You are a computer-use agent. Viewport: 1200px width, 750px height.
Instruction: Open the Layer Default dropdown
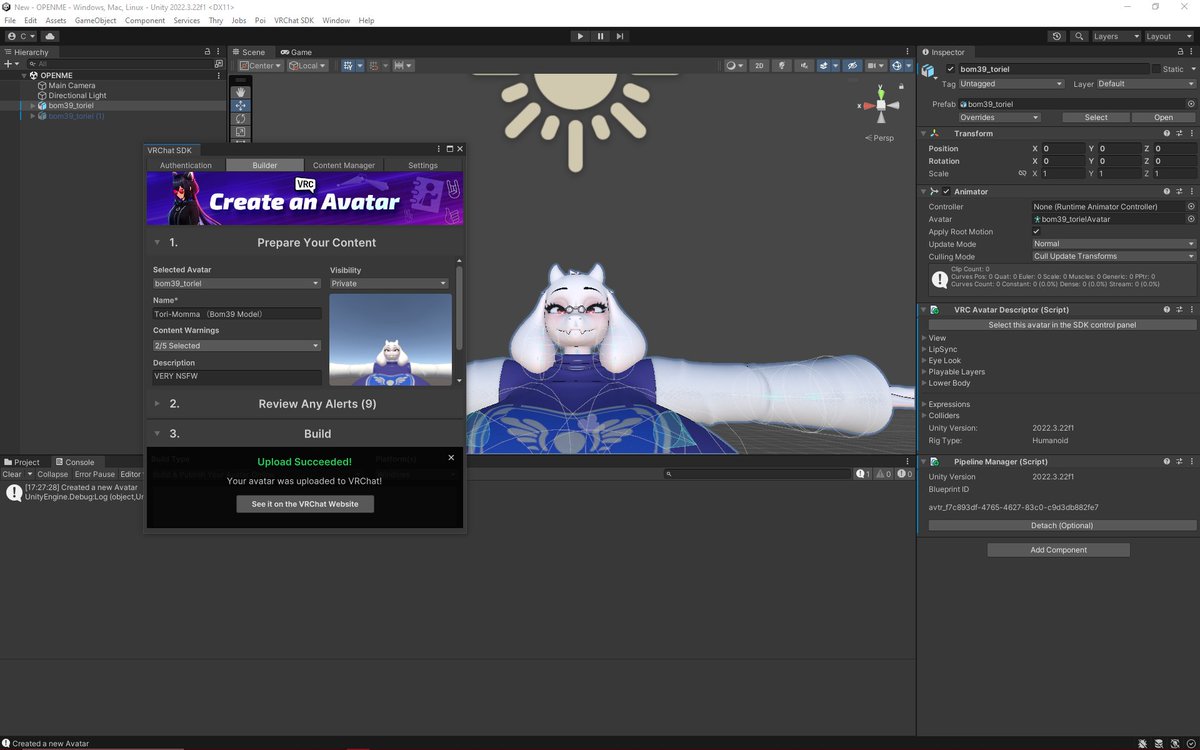pos(1146,84)
